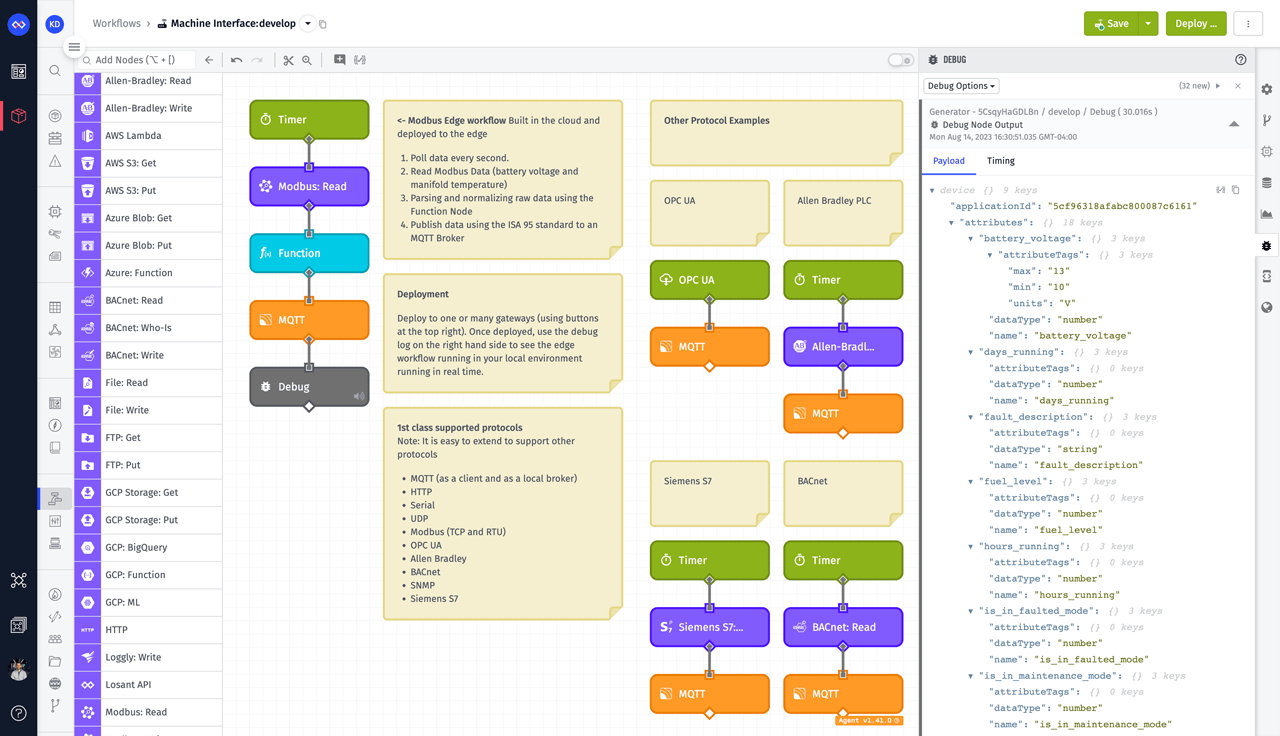Open the chart icon in right sidebar

1267,214
